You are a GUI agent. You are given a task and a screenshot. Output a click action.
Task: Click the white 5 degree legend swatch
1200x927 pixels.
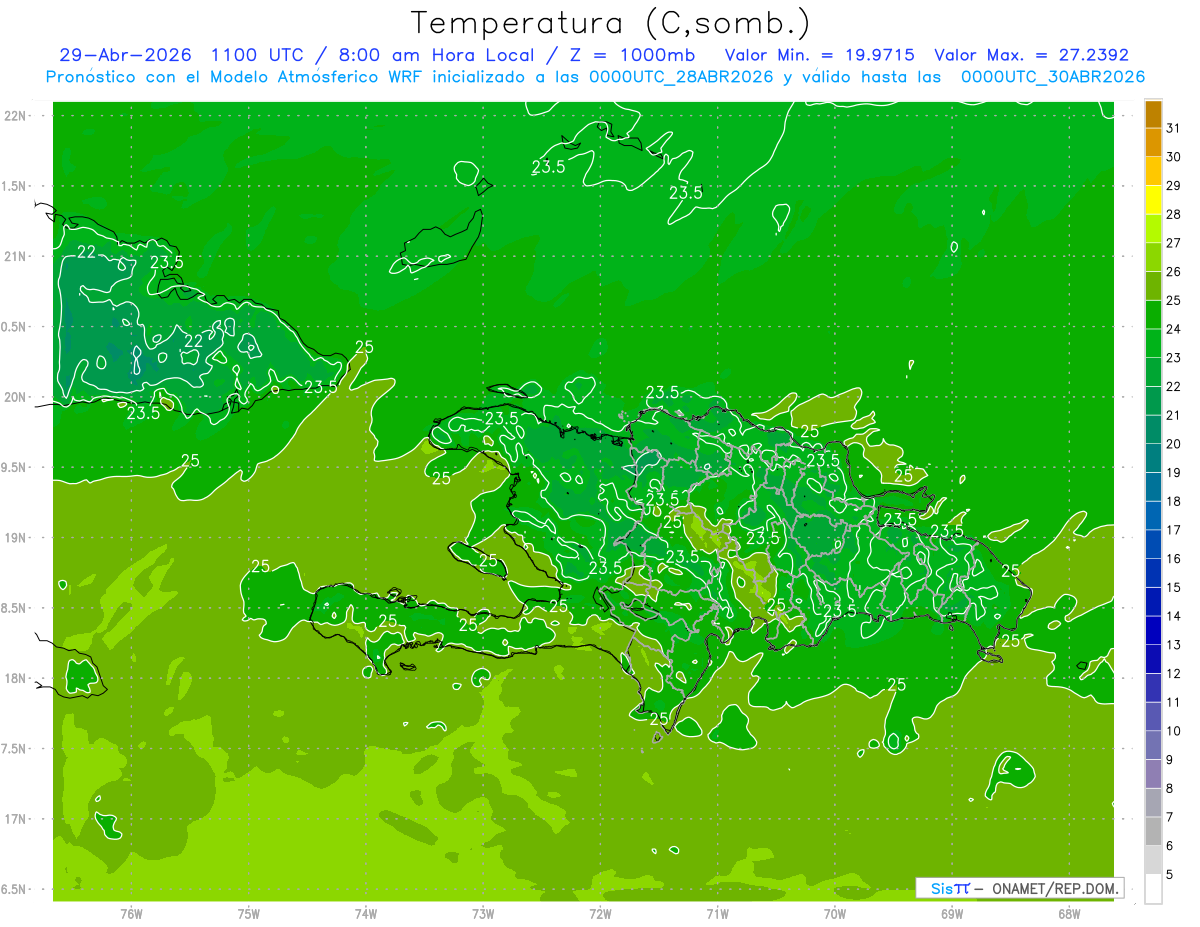click(1153, 889)
